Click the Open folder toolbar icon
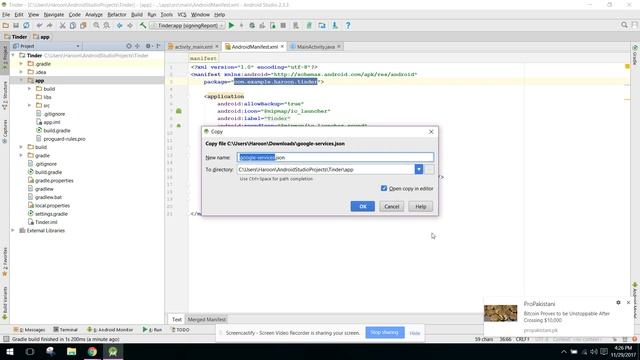 (6, 25)
